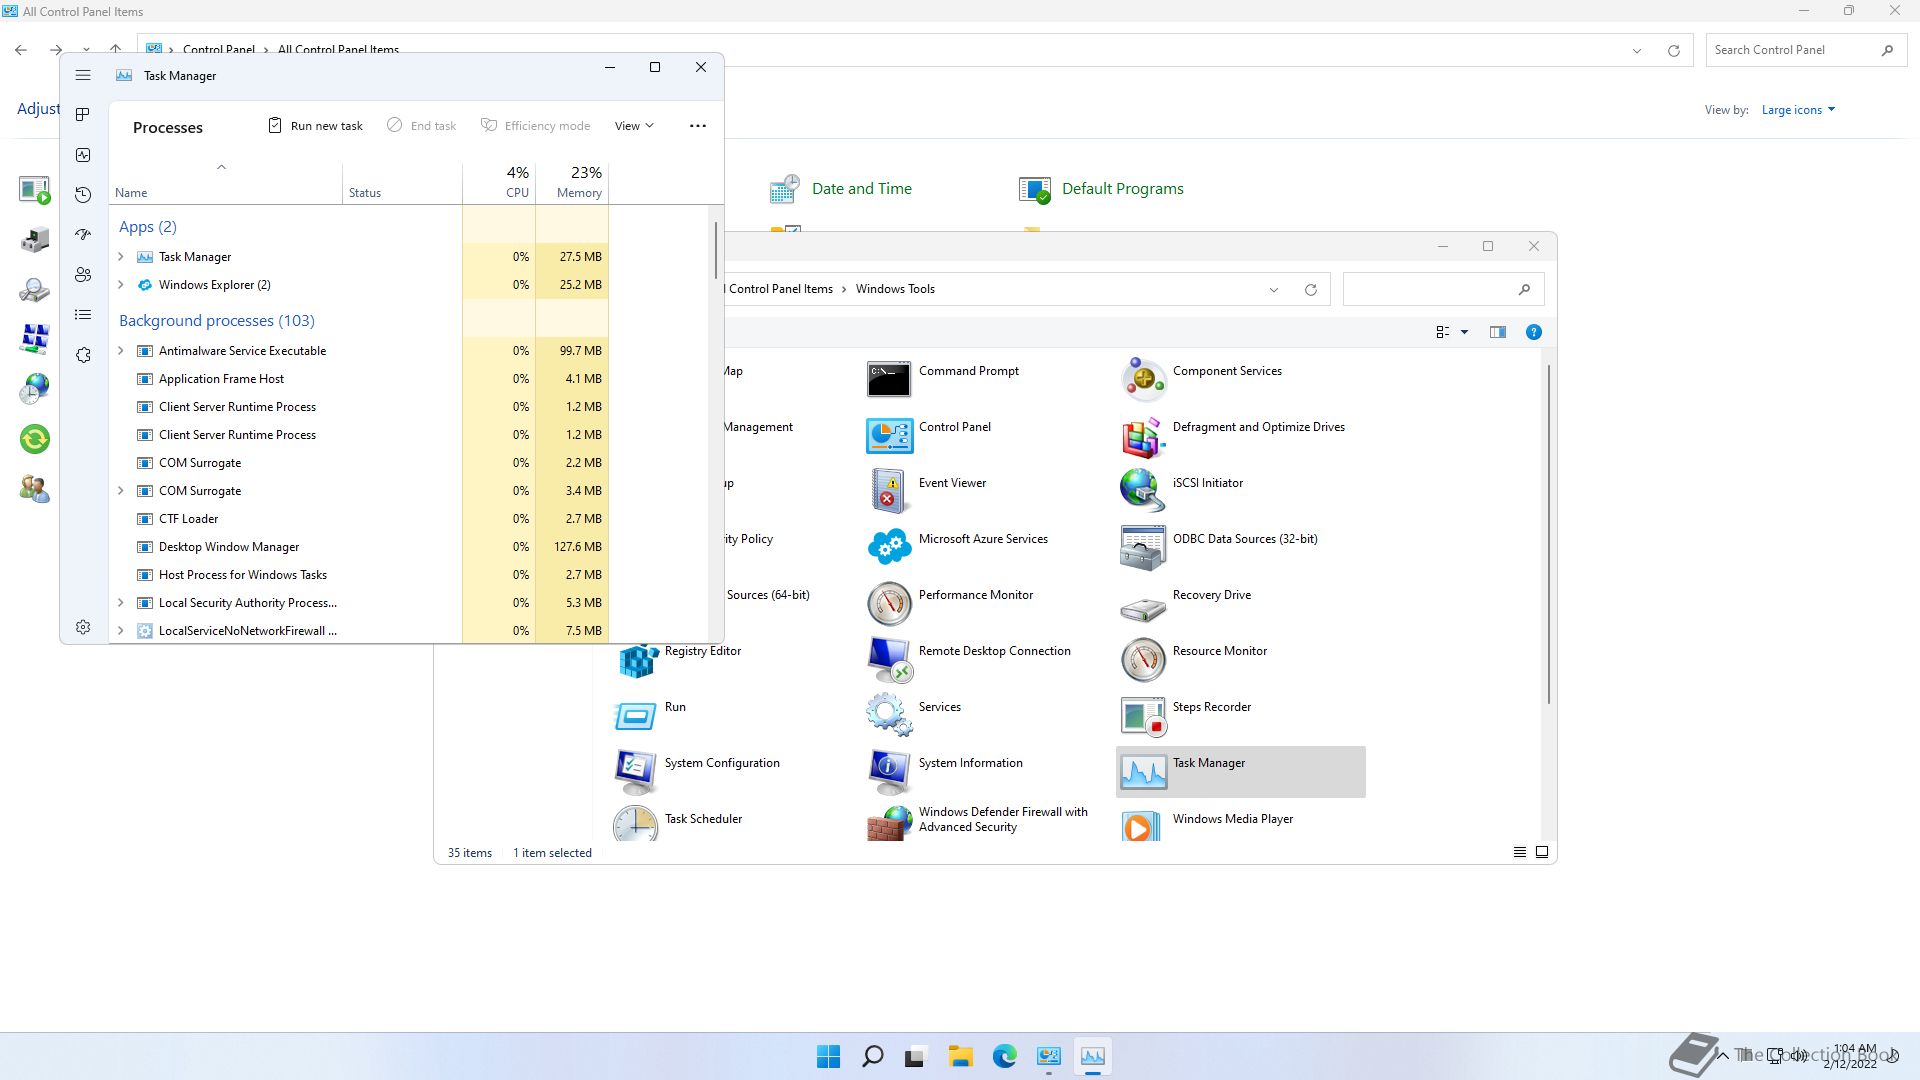The width and height of the screenshot is (1920, 1080).
Task: Open the View dropdown in Task Manager
Action: click(x=634, y=126)
